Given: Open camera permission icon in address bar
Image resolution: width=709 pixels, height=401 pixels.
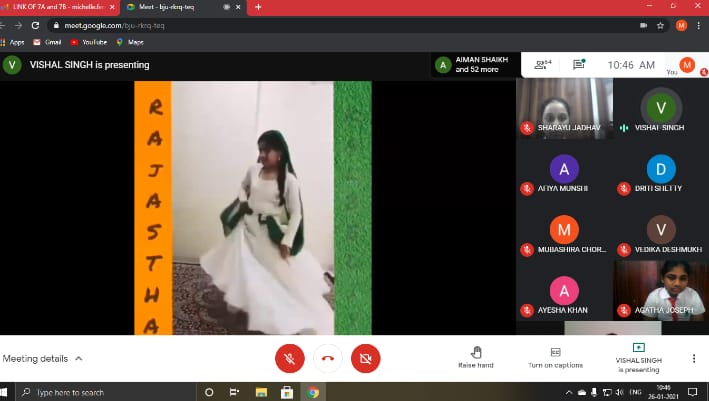Looking at the screenshot, I should (643, 26).
